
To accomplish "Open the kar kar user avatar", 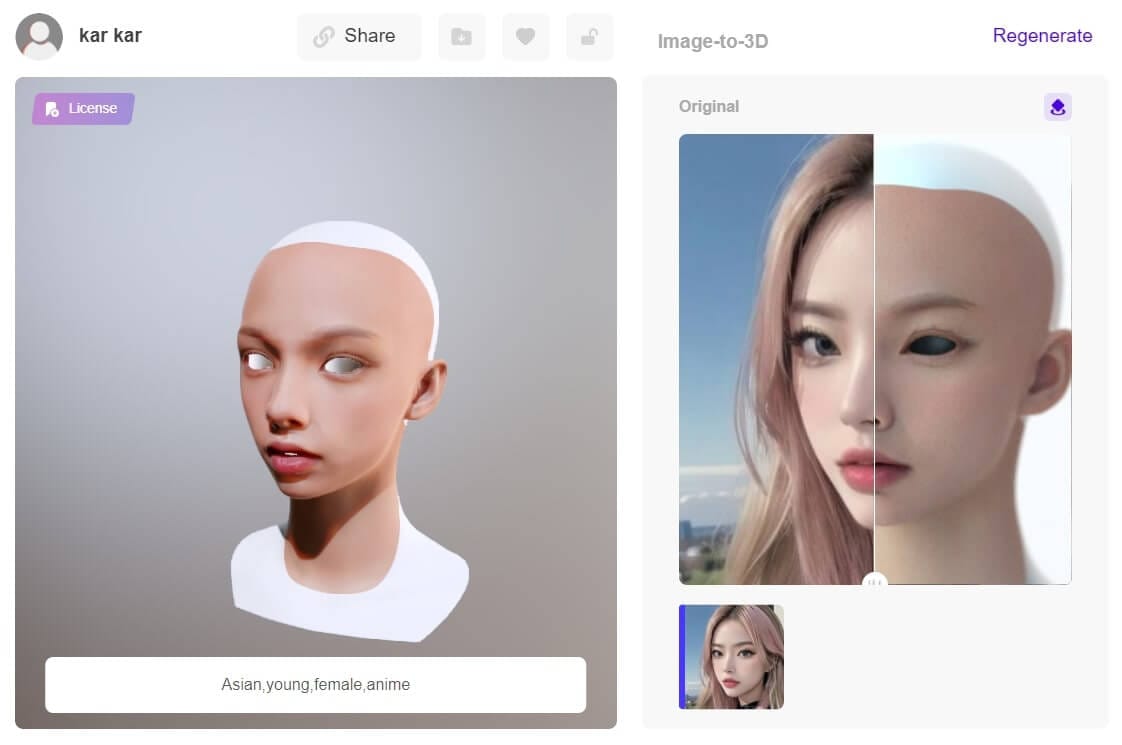I will [x=39, y=37].
